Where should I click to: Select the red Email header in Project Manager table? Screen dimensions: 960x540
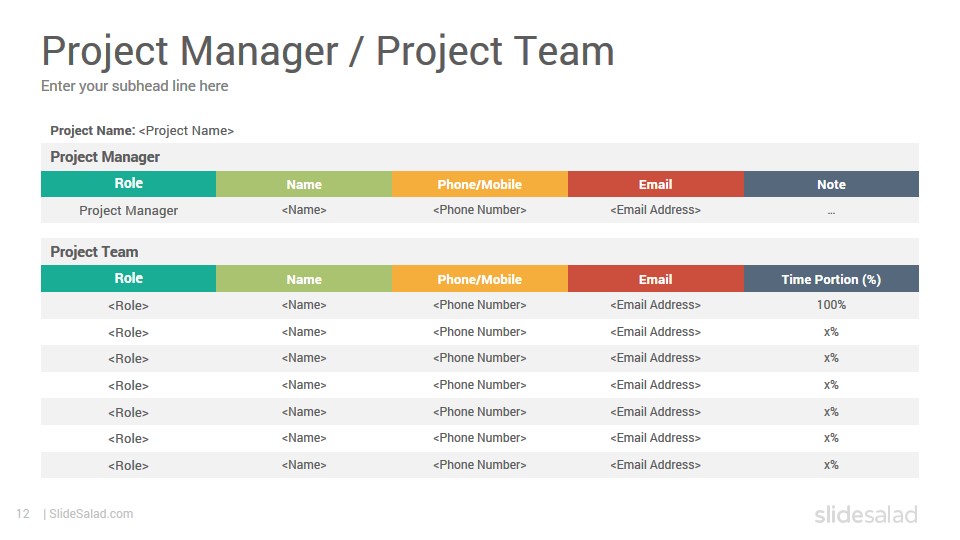coord(656,184)
